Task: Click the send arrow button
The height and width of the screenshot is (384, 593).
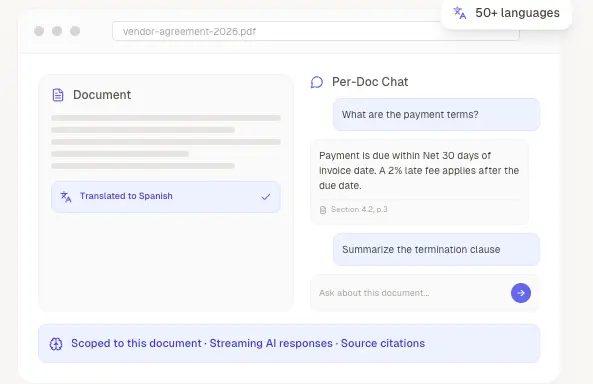Action: coord(521,293)
